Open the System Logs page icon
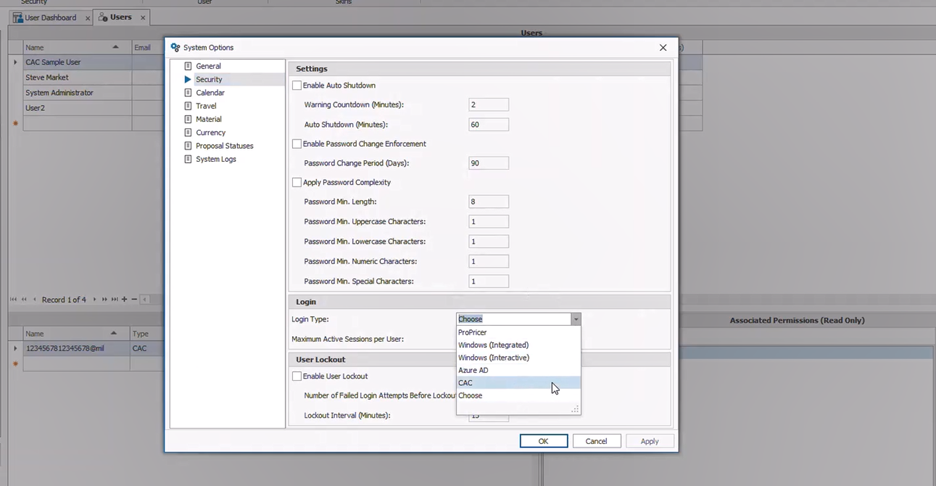Image resolution: width=936 pixels, height=486 pixels. point(187,159)
